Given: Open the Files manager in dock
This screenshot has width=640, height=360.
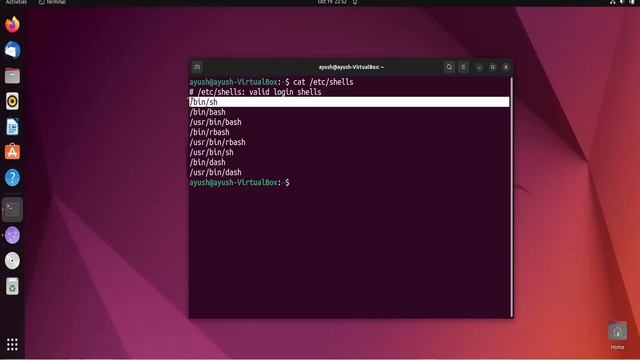Looking at the screenshot, I should [x=12, y=76].
